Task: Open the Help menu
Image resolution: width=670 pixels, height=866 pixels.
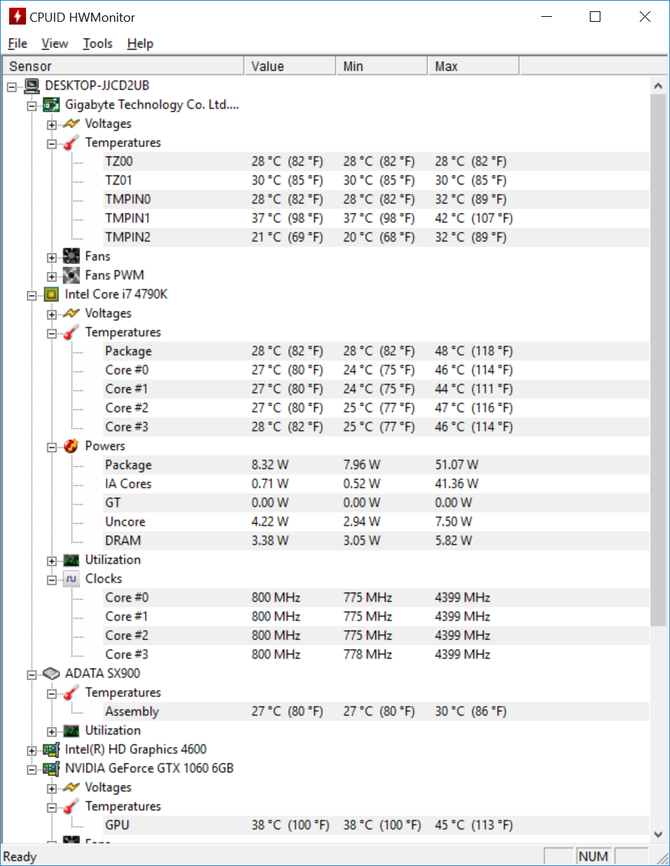Action: 140,44
